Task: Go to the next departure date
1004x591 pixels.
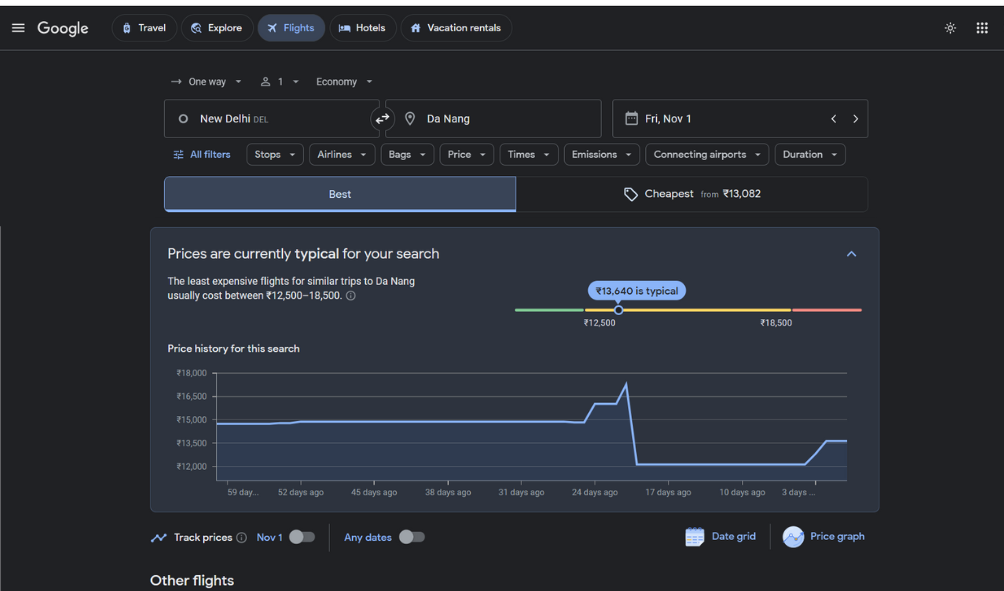Action: 855,118
